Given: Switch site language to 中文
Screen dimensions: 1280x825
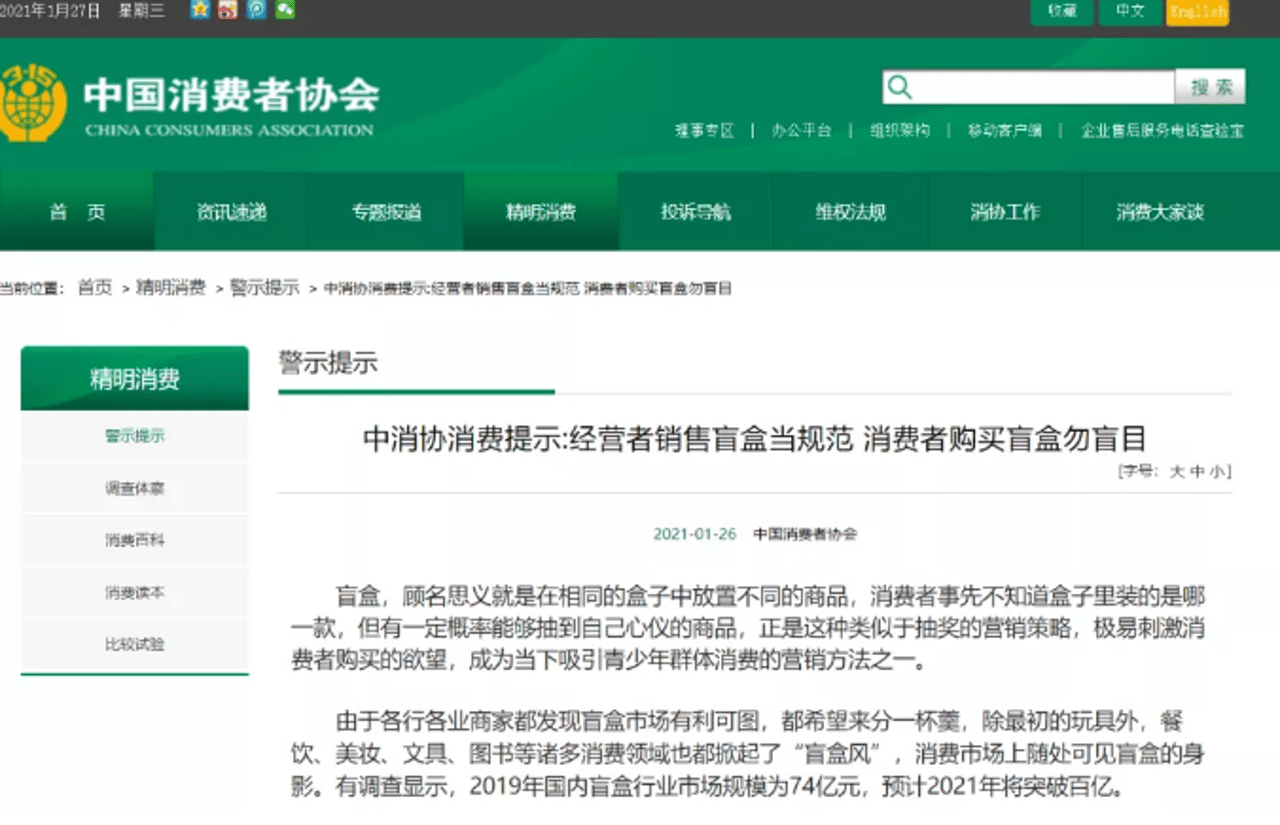Looking at the screenshot, I should pyautogui.click(x=1130, y=12).
